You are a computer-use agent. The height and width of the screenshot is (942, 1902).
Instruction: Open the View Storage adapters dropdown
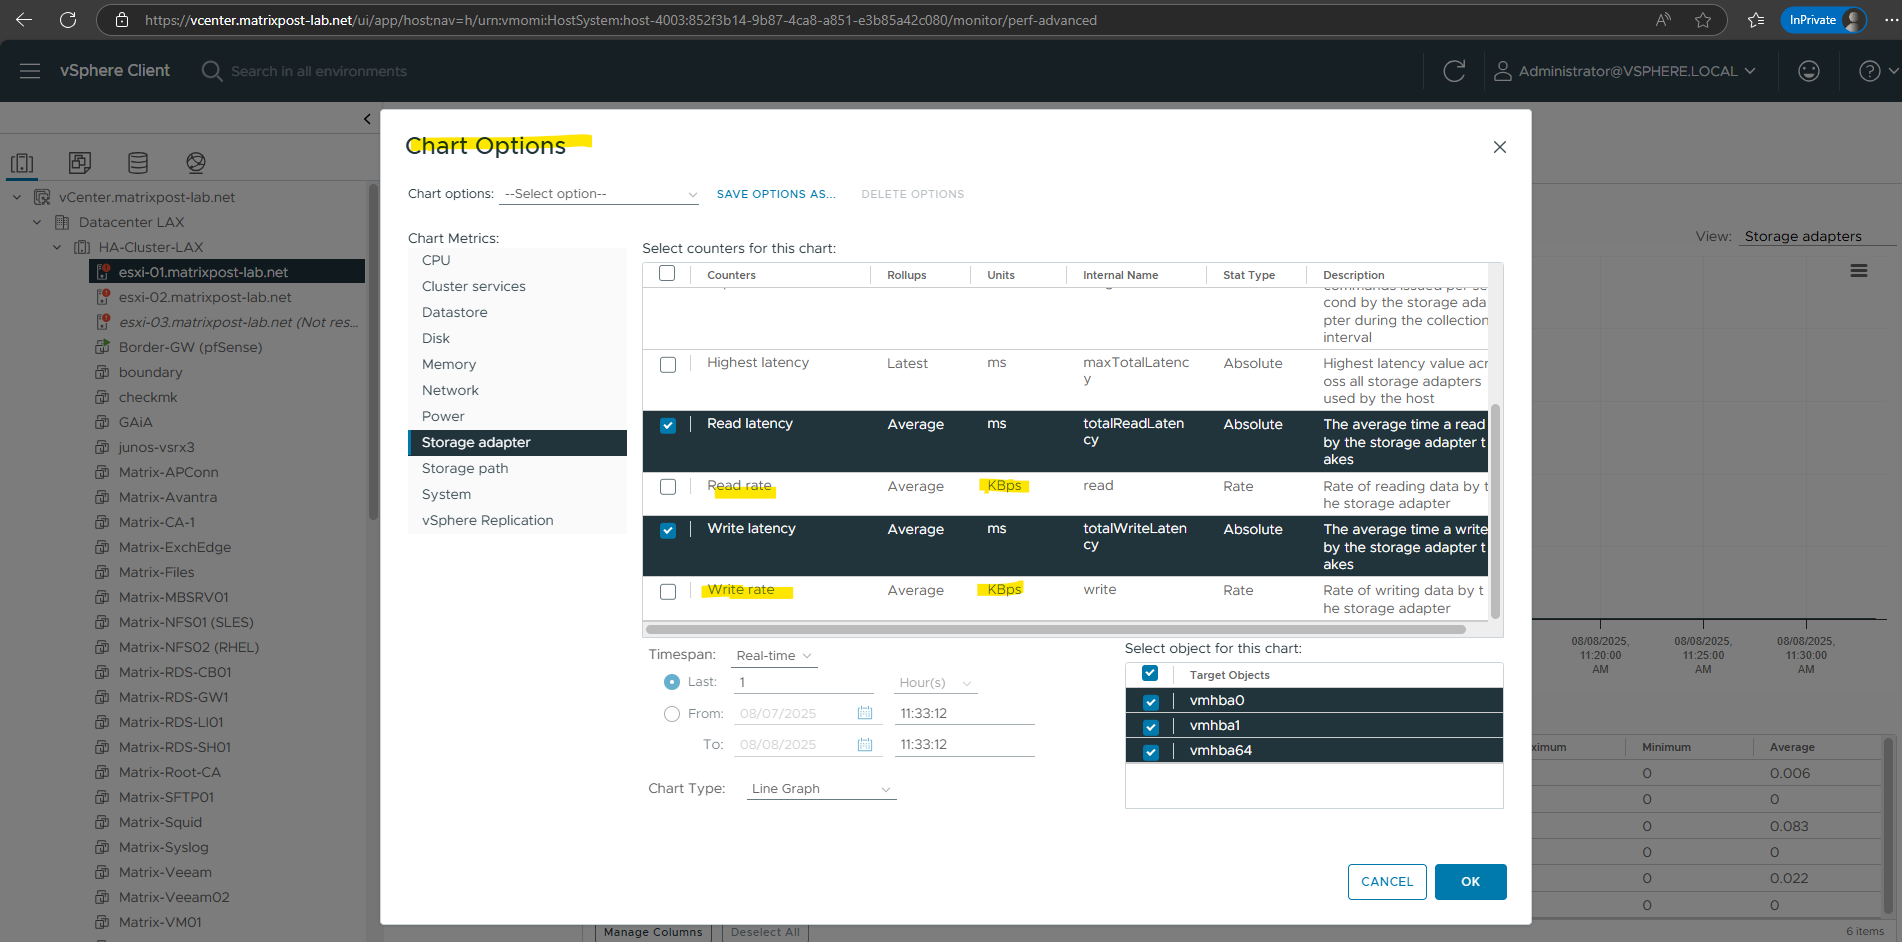(1818, 237)
